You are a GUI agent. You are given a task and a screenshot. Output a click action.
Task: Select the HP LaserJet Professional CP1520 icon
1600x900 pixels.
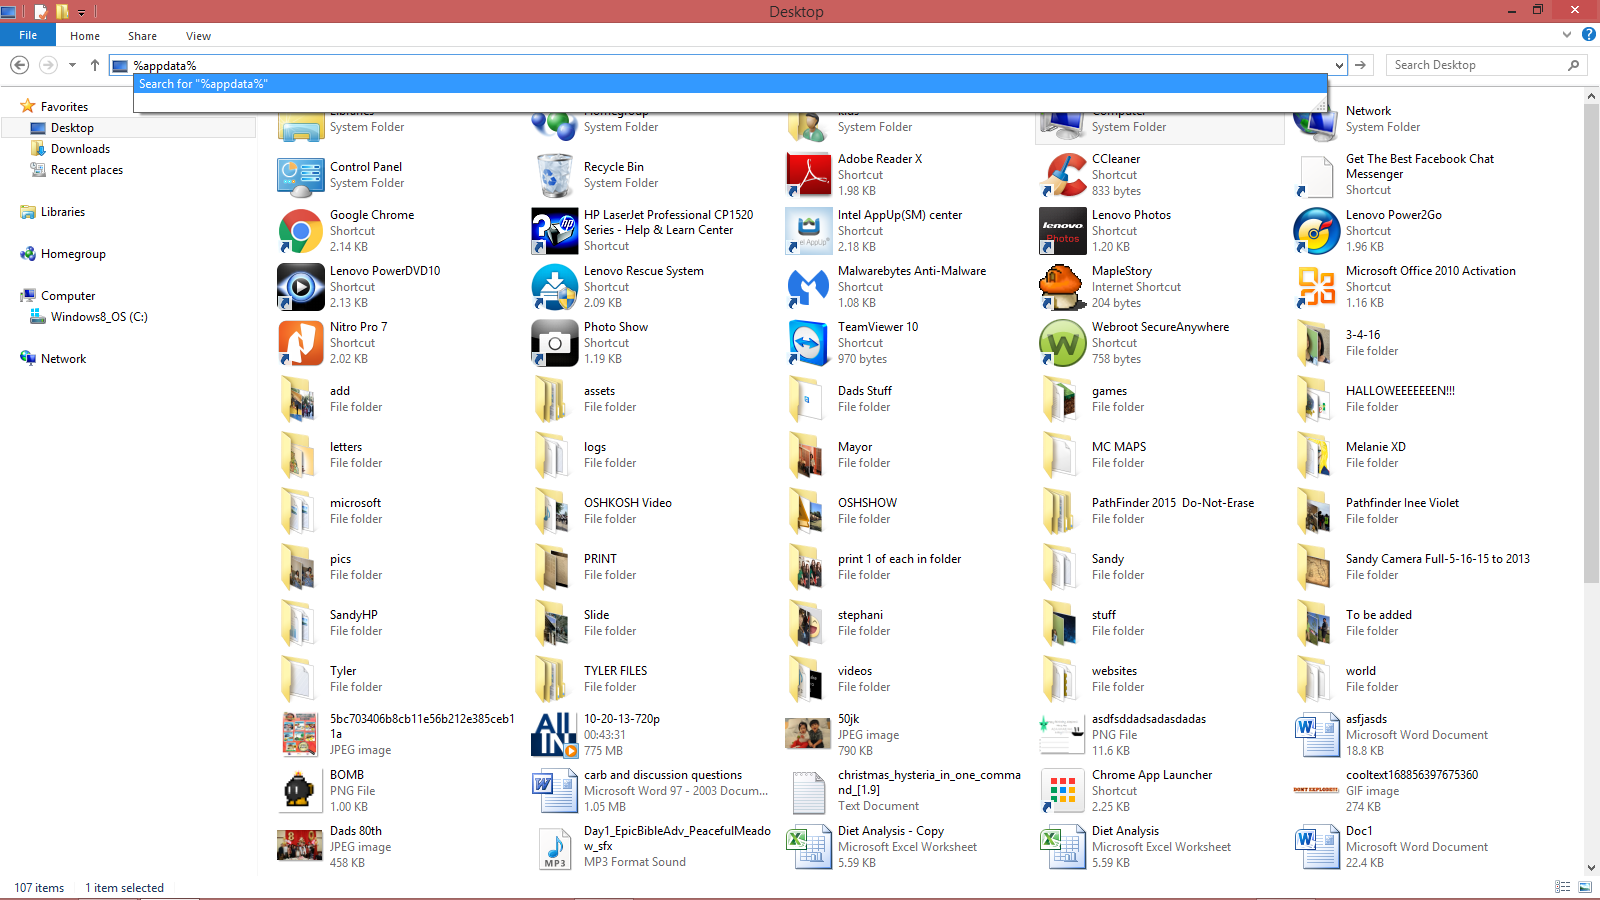[x=554, y=231]
